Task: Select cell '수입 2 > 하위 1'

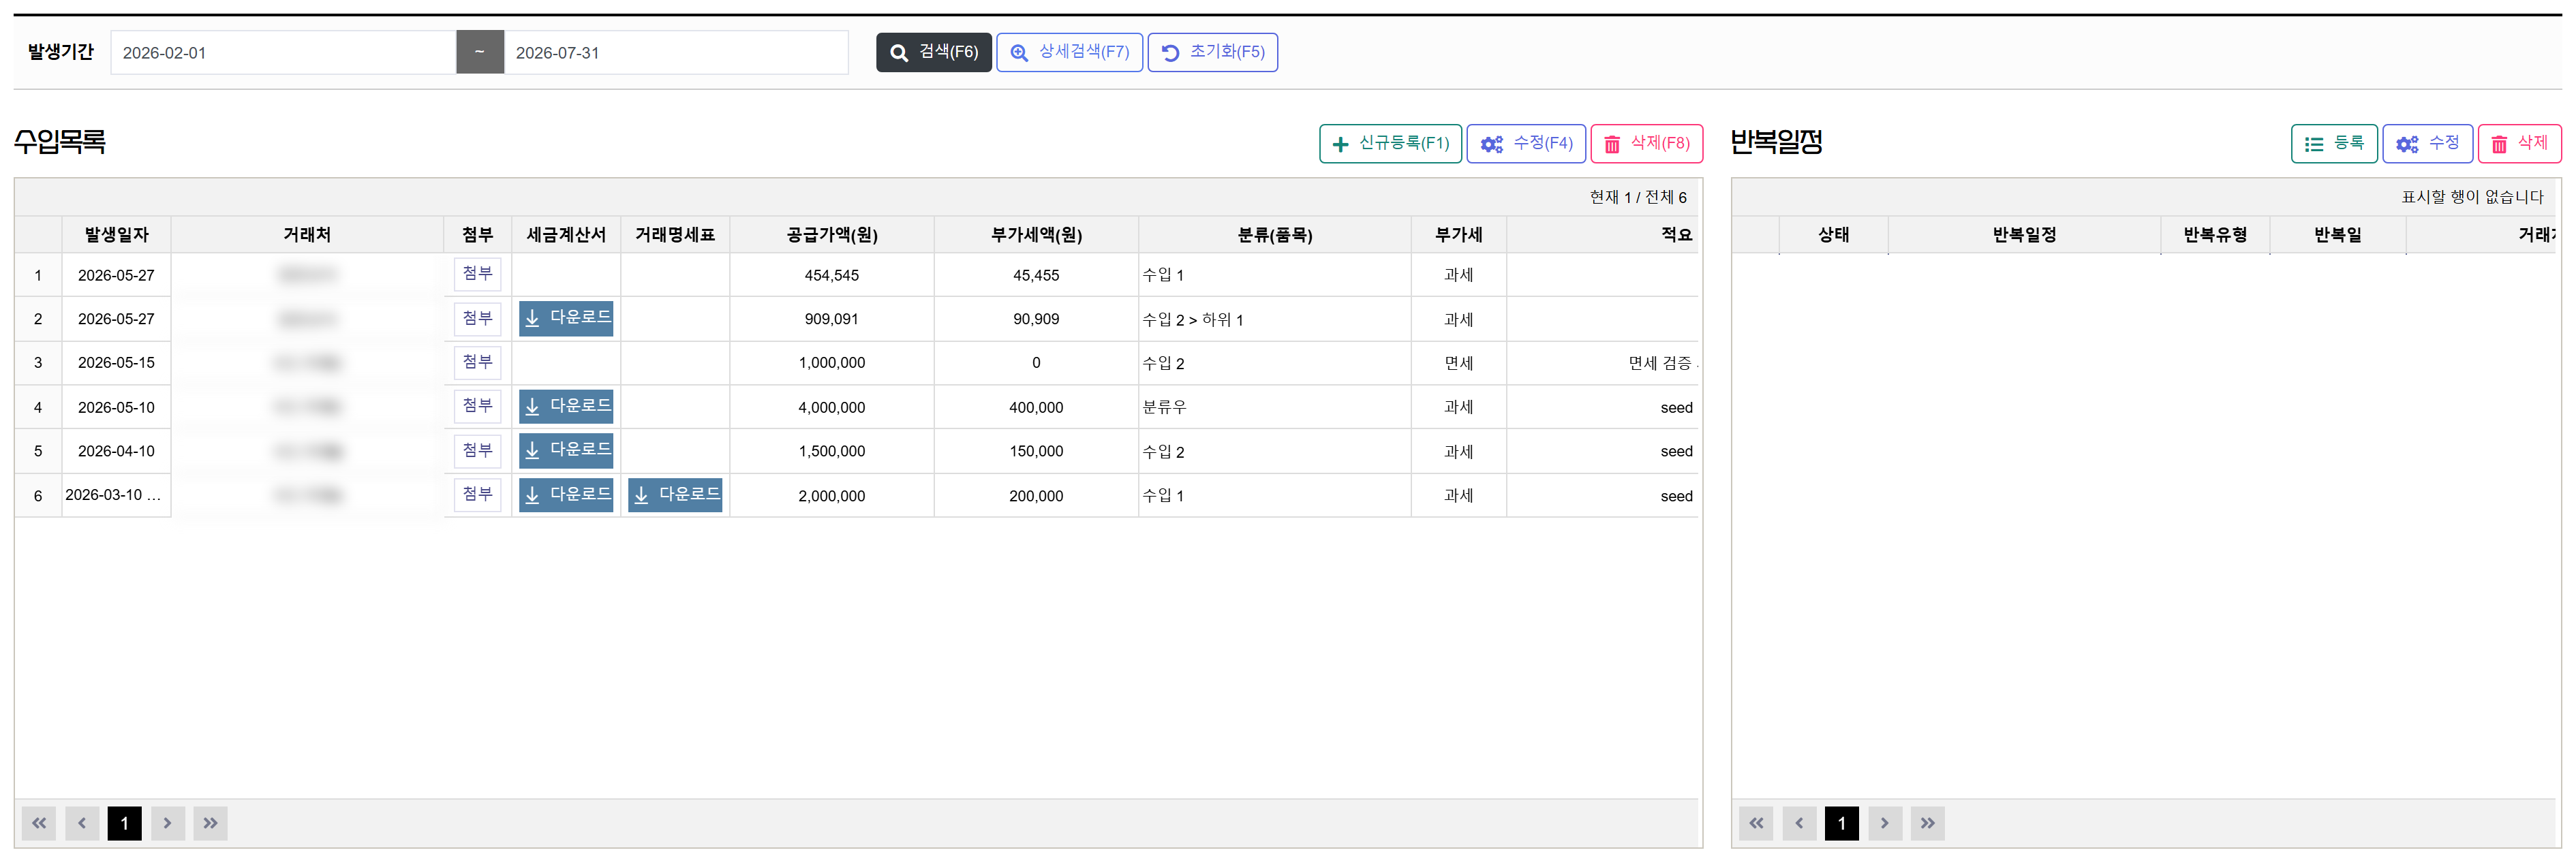Action: 1275,320
